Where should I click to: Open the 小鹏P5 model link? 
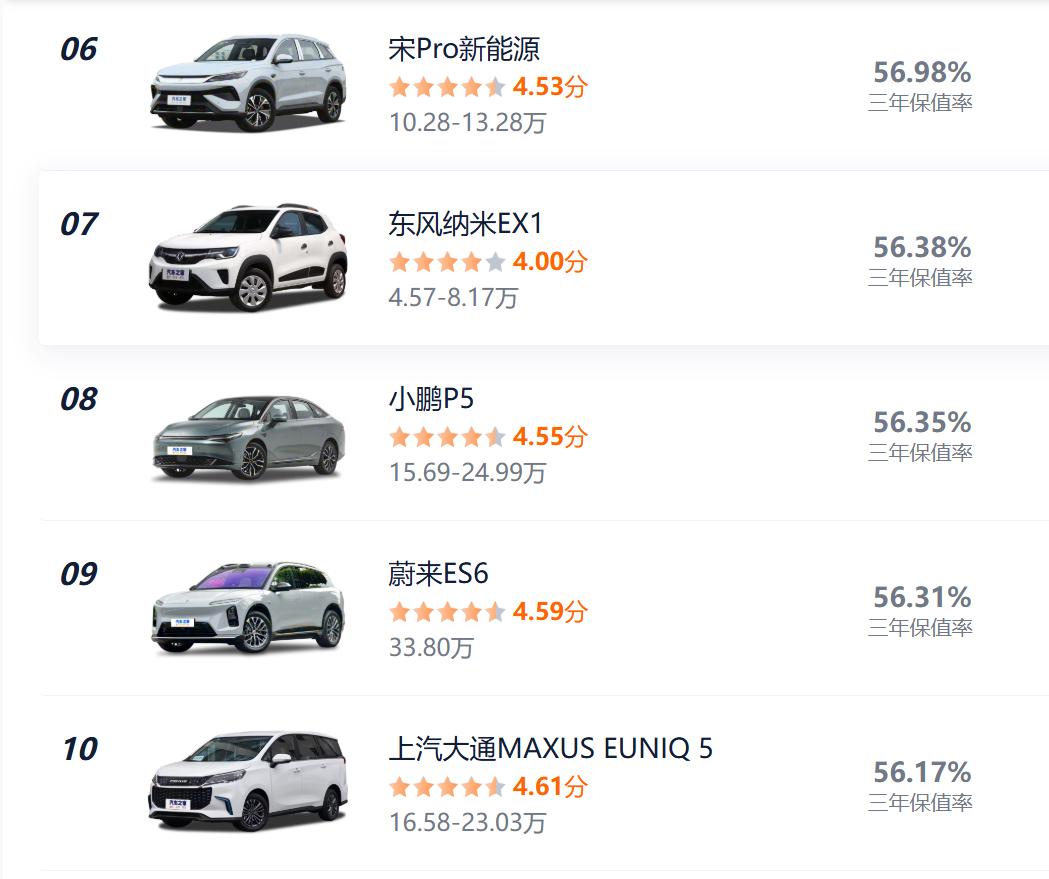point(431,399)
